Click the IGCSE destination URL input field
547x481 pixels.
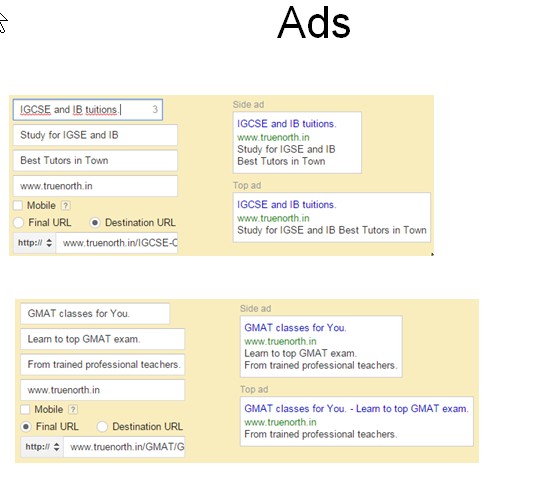click(117, 243)
